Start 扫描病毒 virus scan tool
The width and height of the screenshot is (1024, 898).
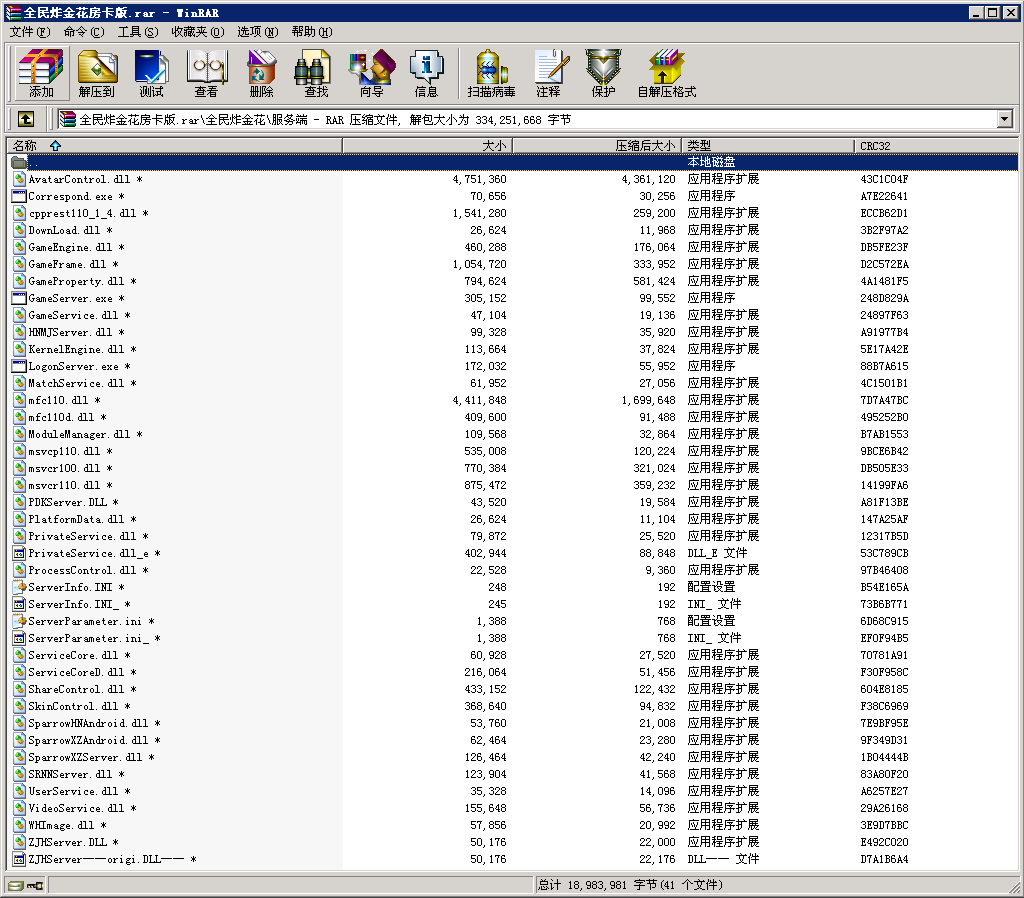coord(491,73)
